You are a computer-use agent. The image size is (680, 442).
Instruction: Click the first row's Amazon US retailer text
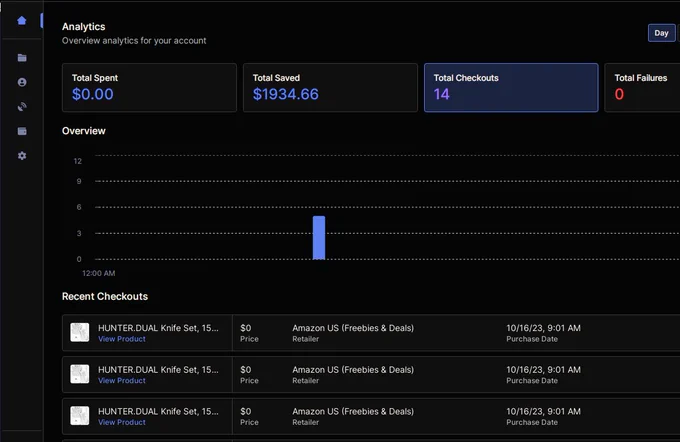click(x=353, y=328)
